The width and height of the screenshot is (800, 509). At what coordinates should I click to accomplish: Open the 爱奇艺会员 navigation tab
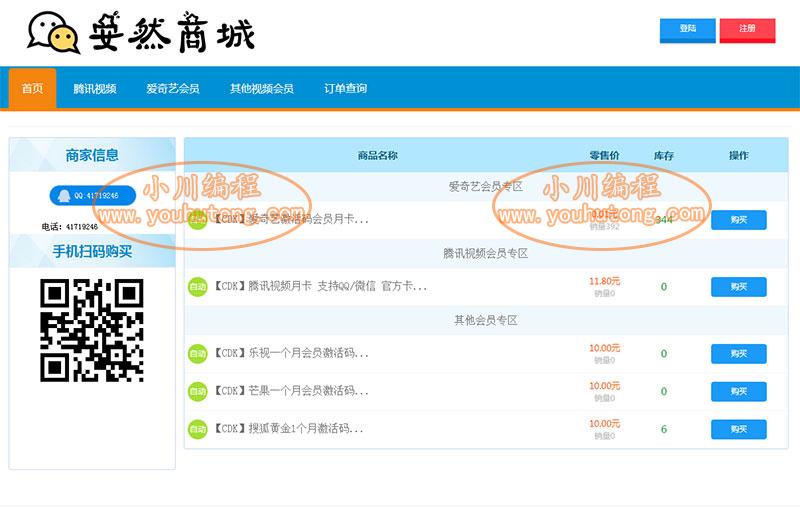click(172, 89)
